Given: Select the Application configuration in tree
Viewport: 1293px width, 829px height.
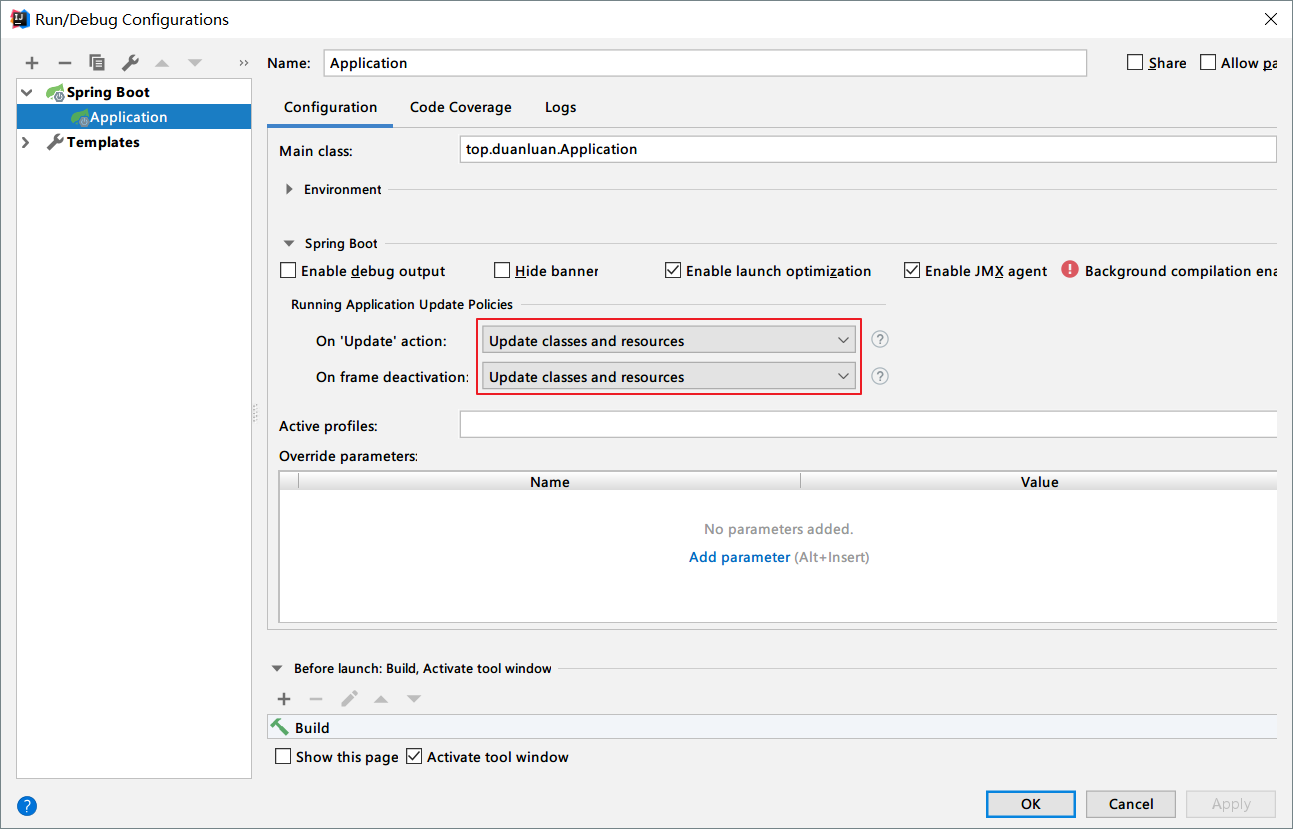Looking at the screenshot, I should (x=134, y=117).
